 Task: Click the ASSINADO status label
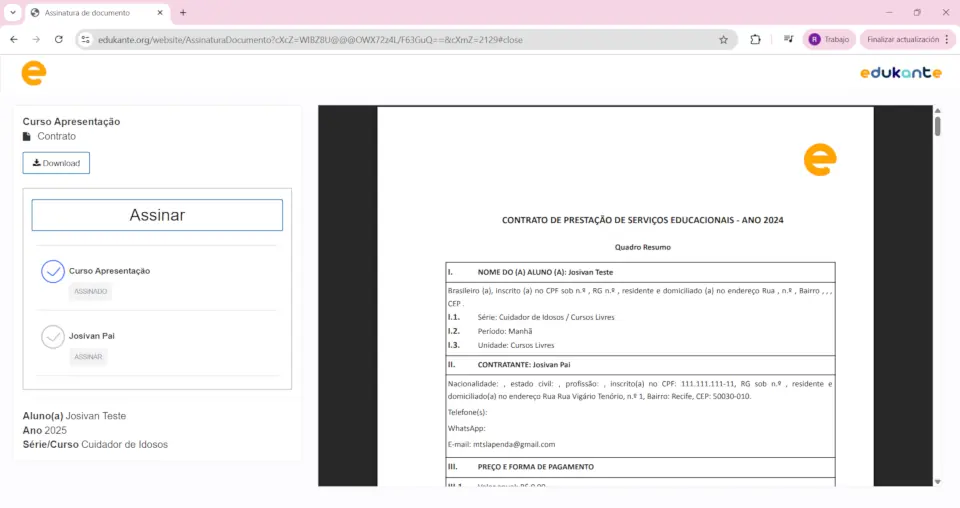tap(91, 291)
